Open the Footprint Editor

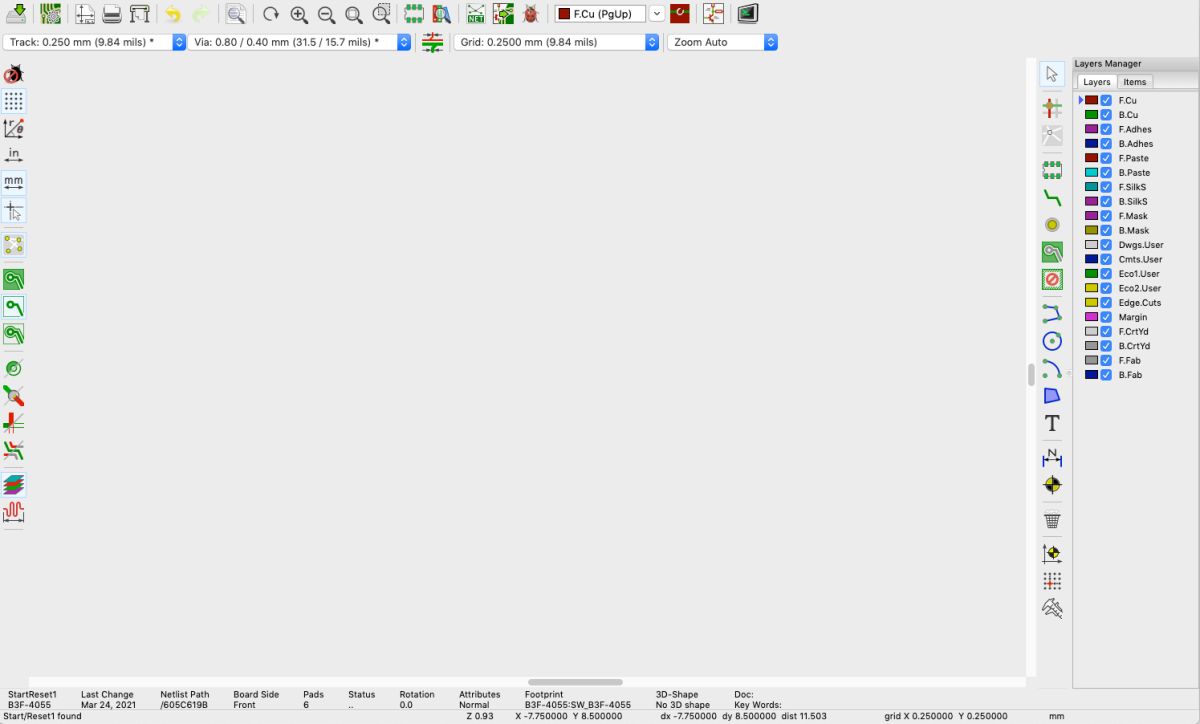[414, 14]
